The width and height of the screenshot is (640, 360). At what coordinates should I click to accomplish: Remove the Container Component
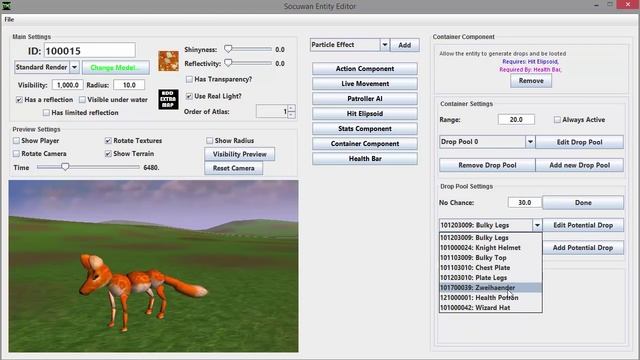coord(531,81)
